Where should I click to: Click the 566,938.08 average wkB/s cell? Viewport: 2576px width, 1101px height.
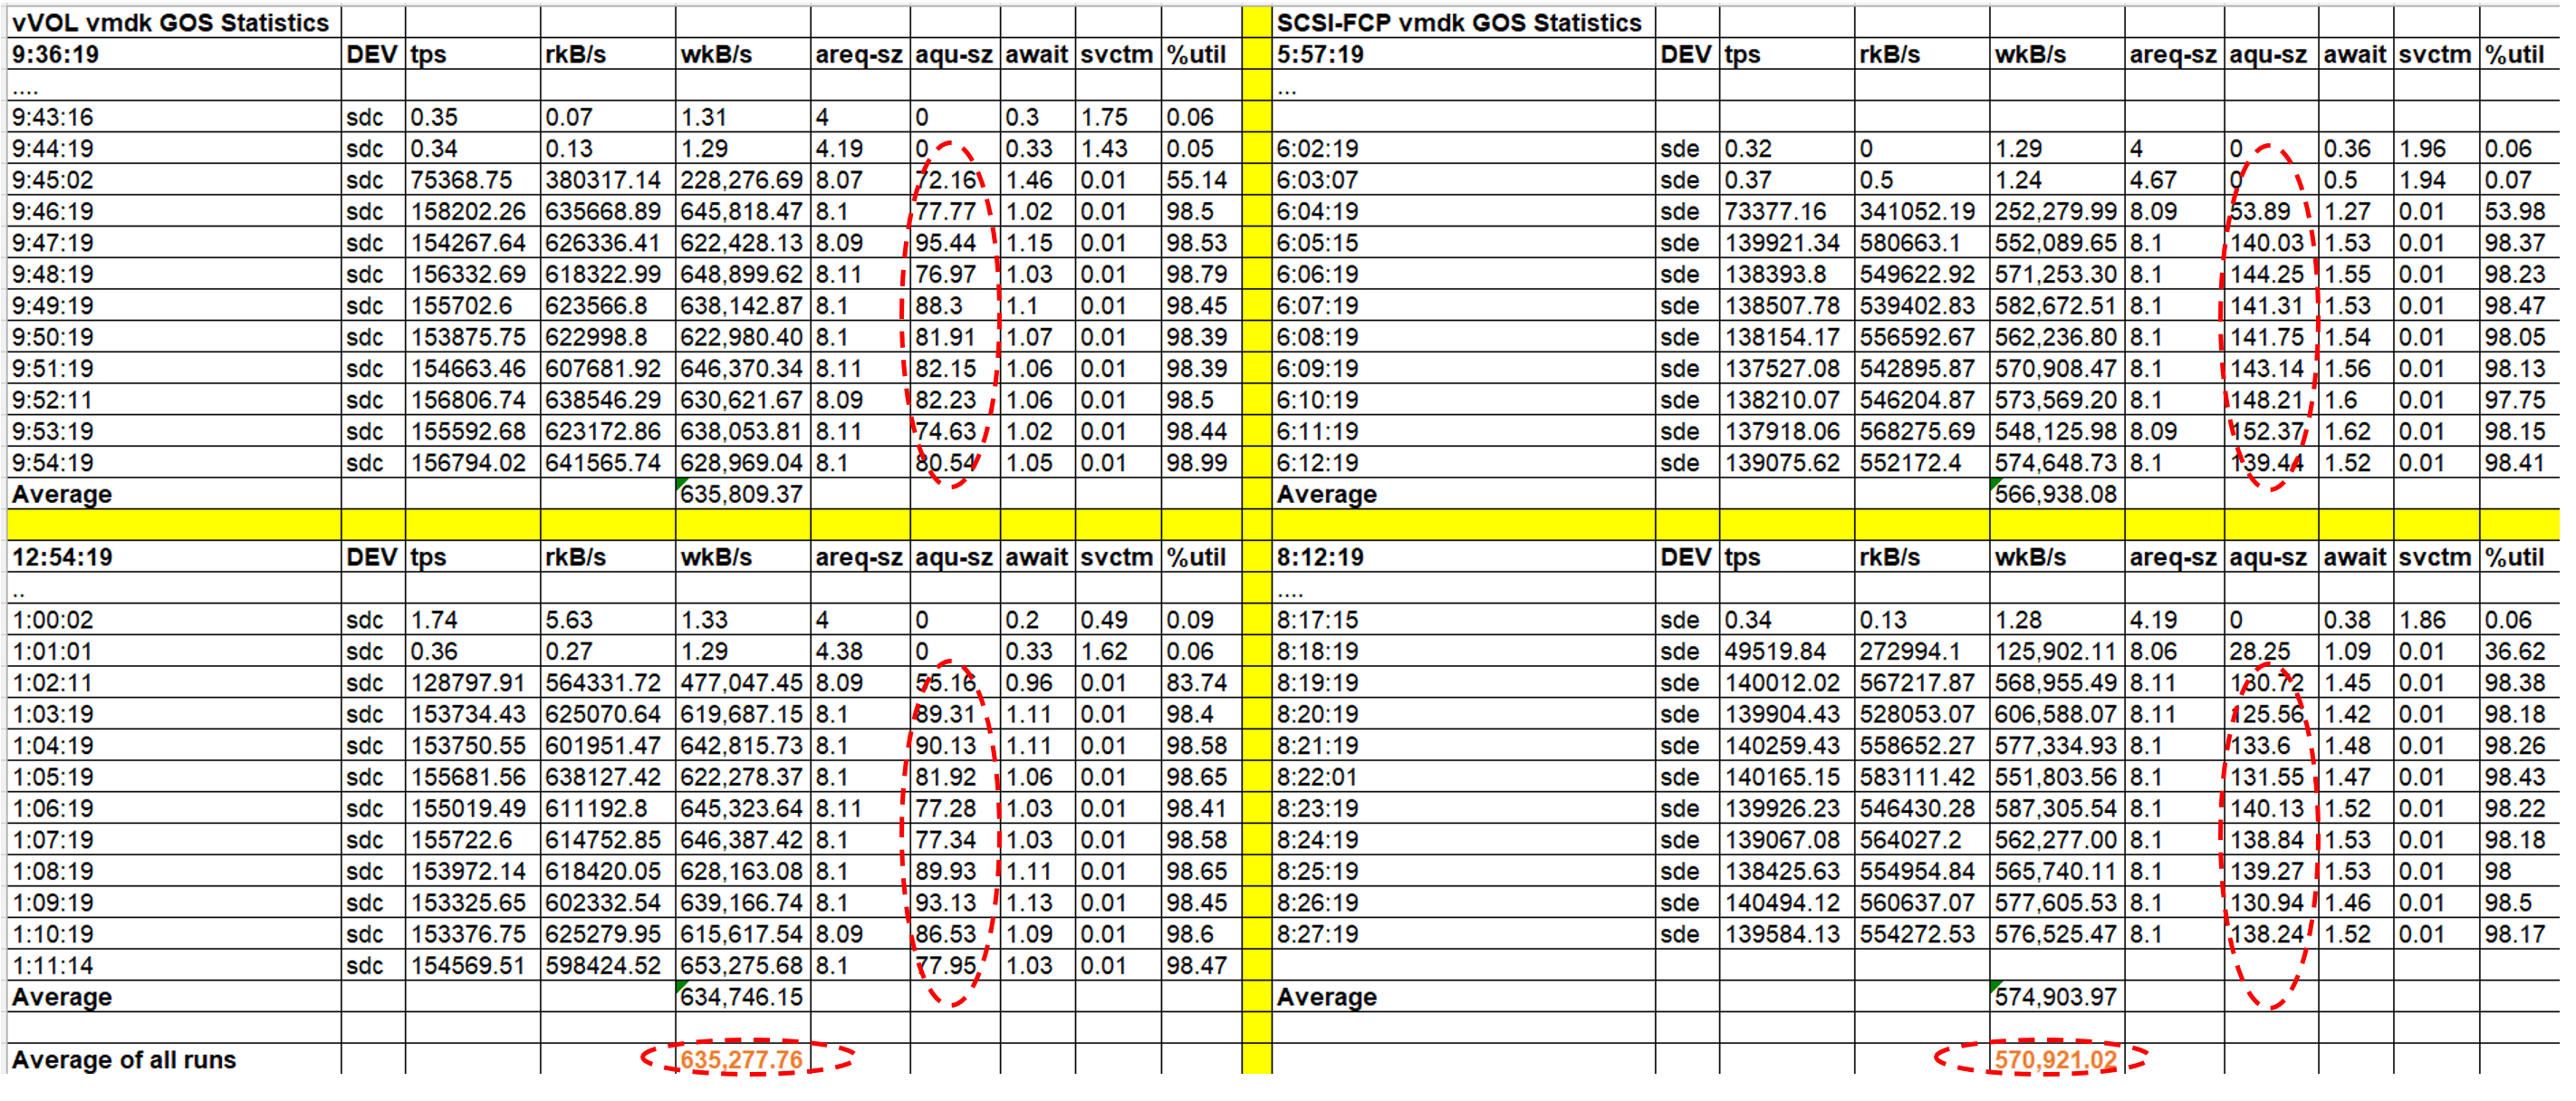tap(2055, 494)
